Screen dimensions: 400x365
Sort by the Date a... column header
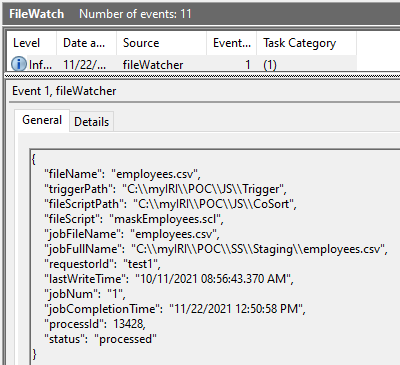click(x=87, y=43)
